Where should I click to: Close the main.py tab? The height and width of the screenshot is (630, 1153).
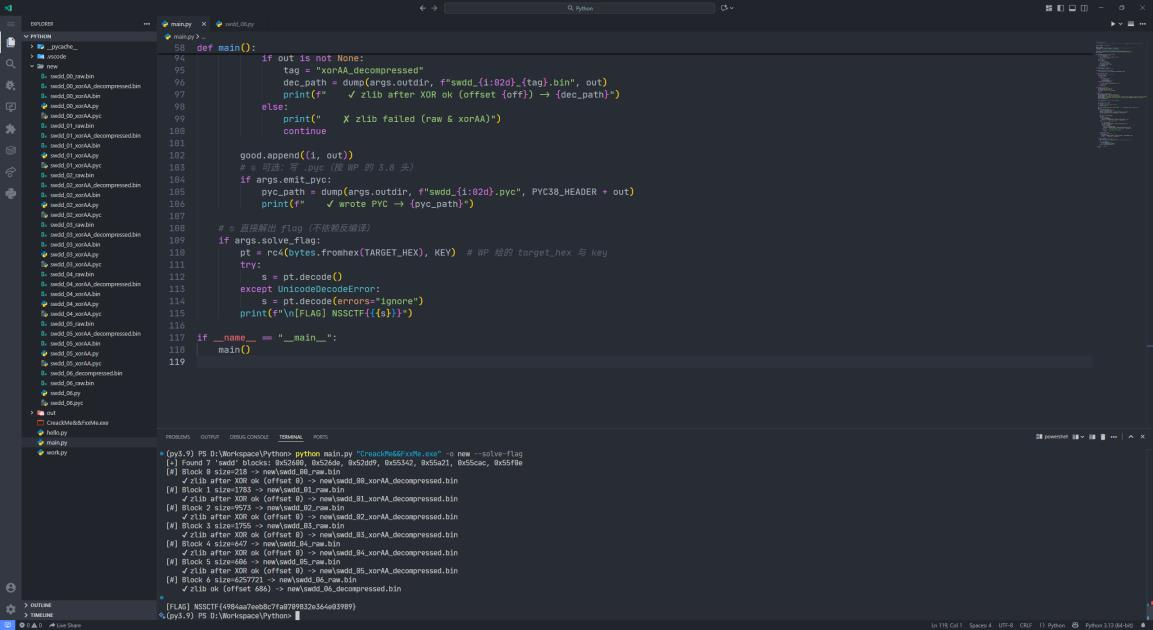click(x=204, y=24)
